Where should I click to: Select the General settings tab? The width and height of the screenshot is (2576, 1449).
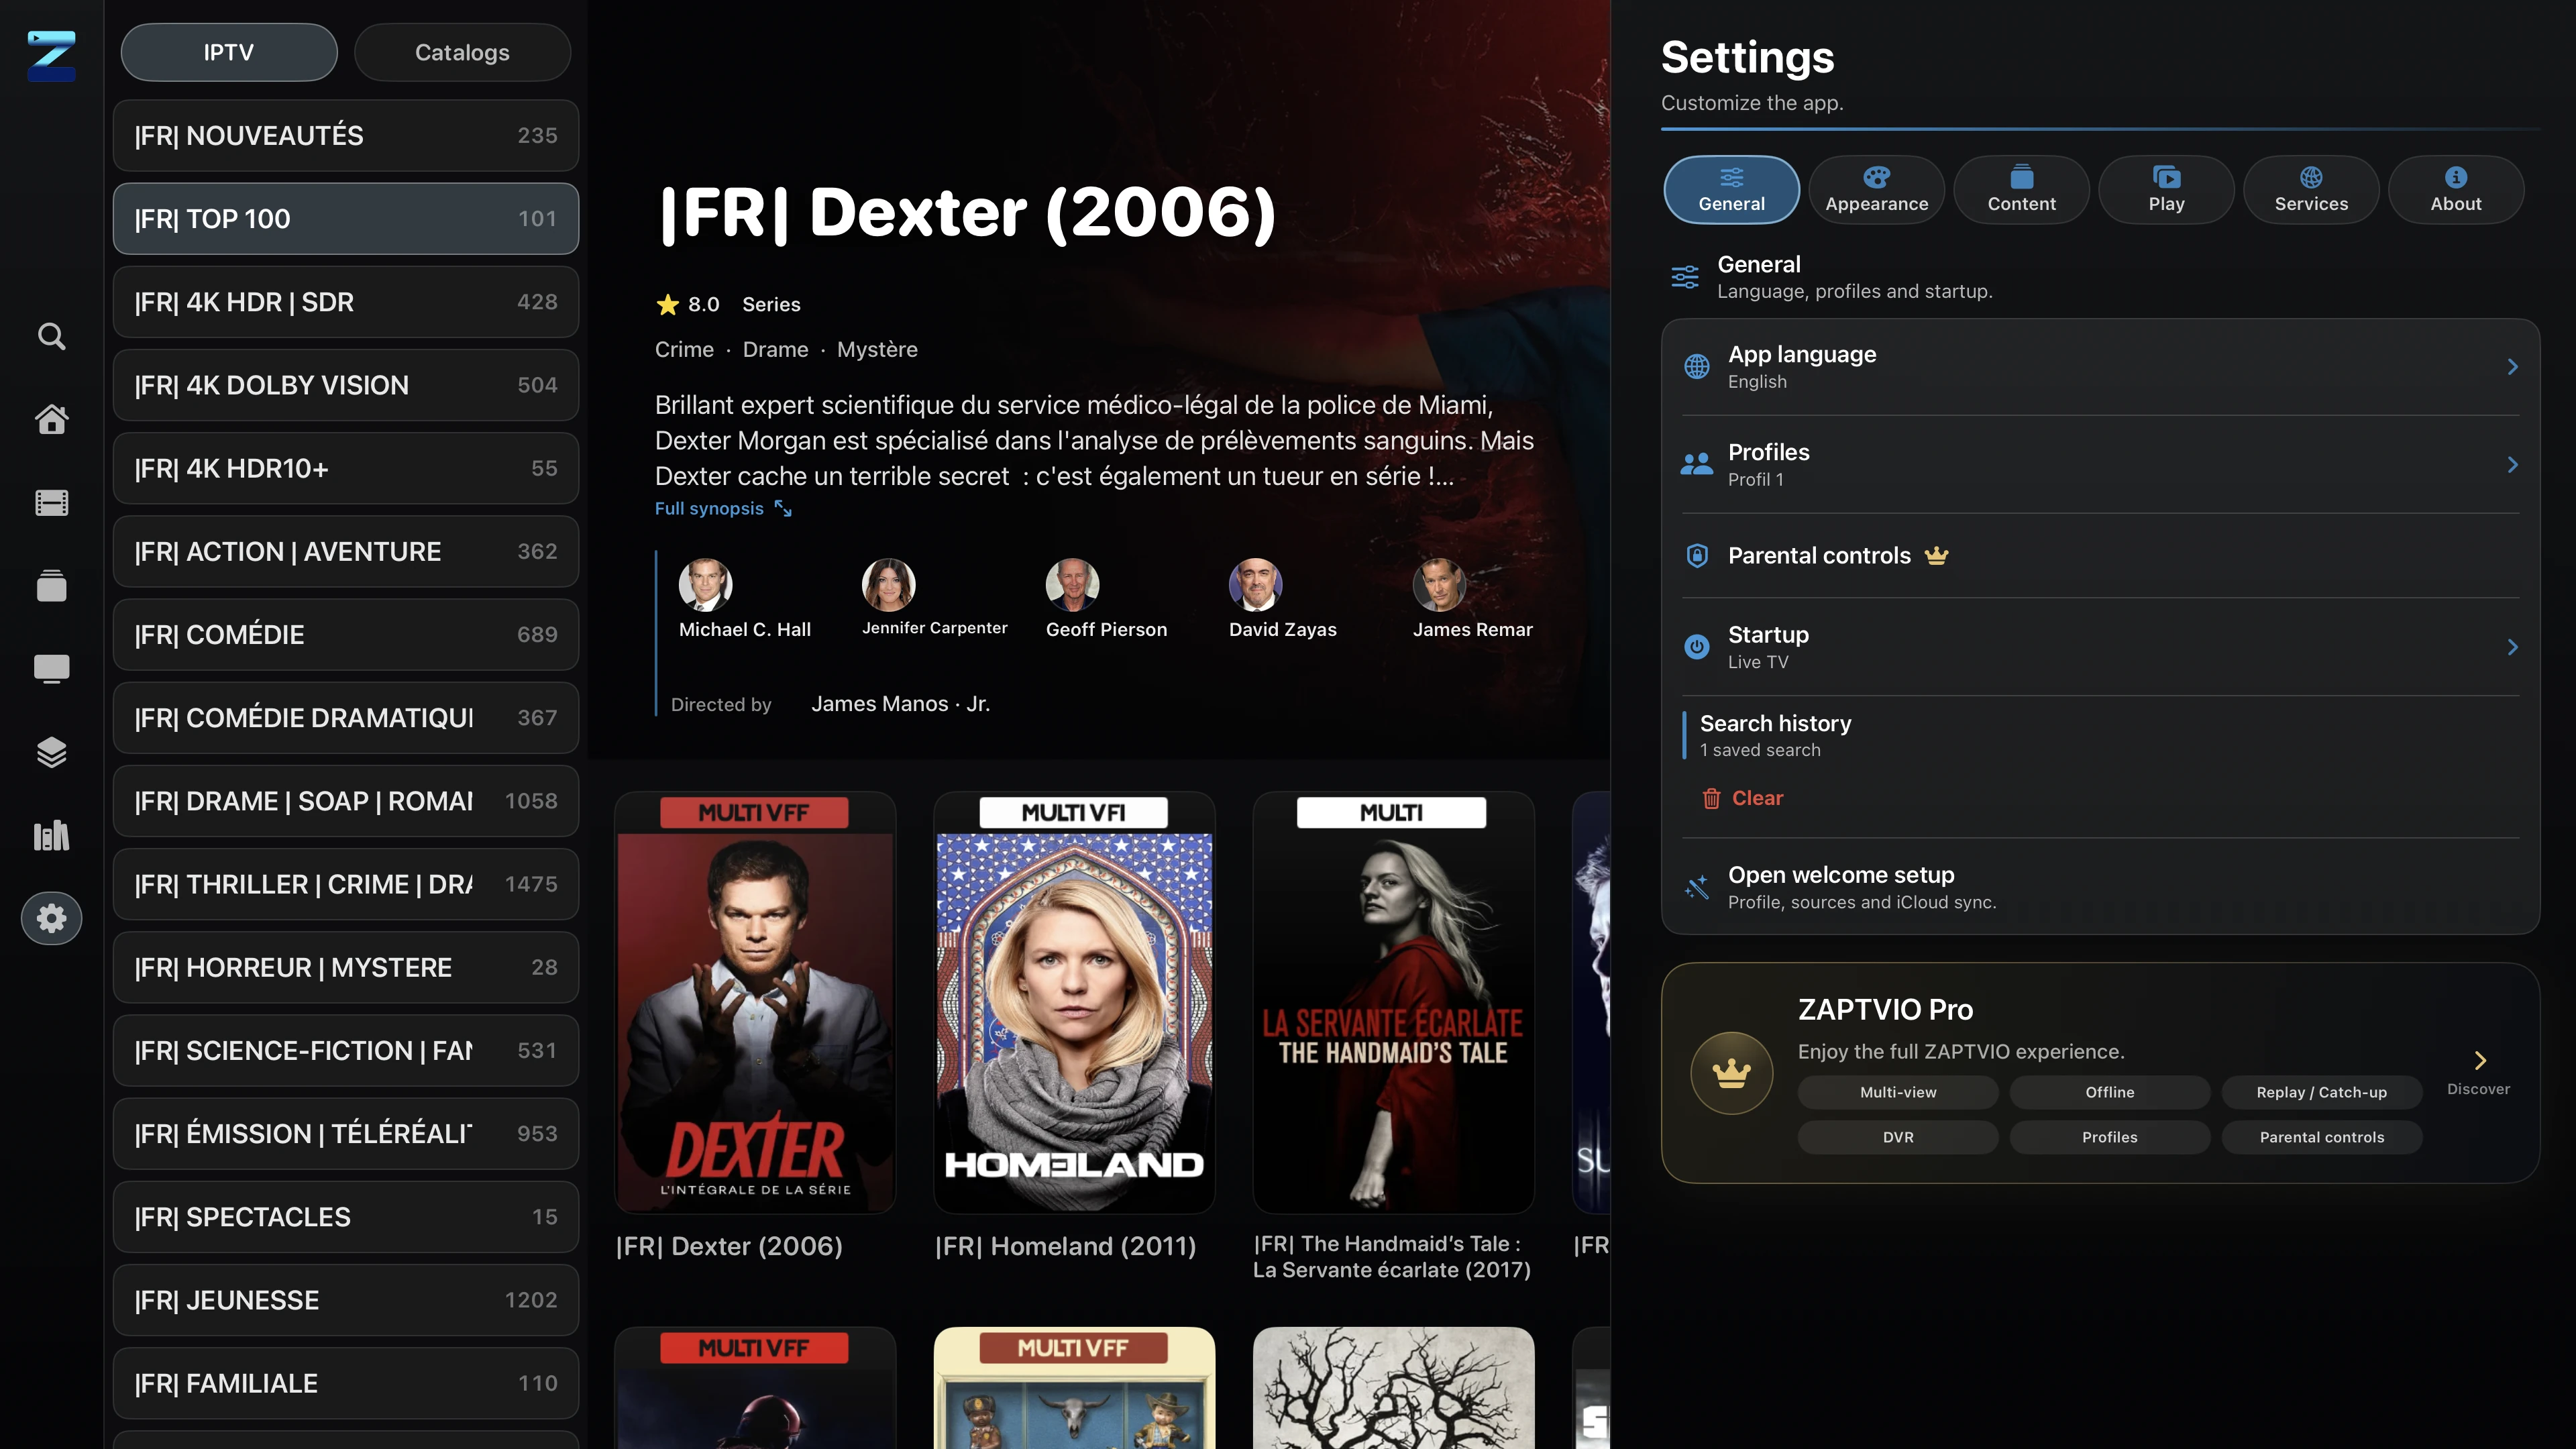(1731, 190)
